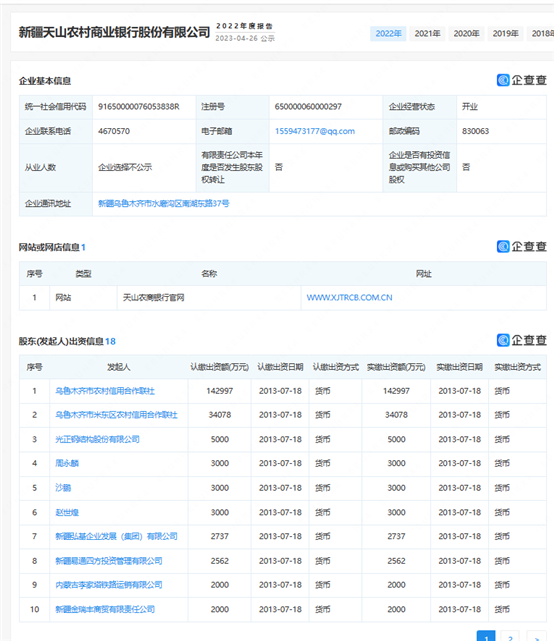Open the 2020年 annual report tab
Viewport: 554px width, 641px height.
pyautogui.click(x=466, y=34)
